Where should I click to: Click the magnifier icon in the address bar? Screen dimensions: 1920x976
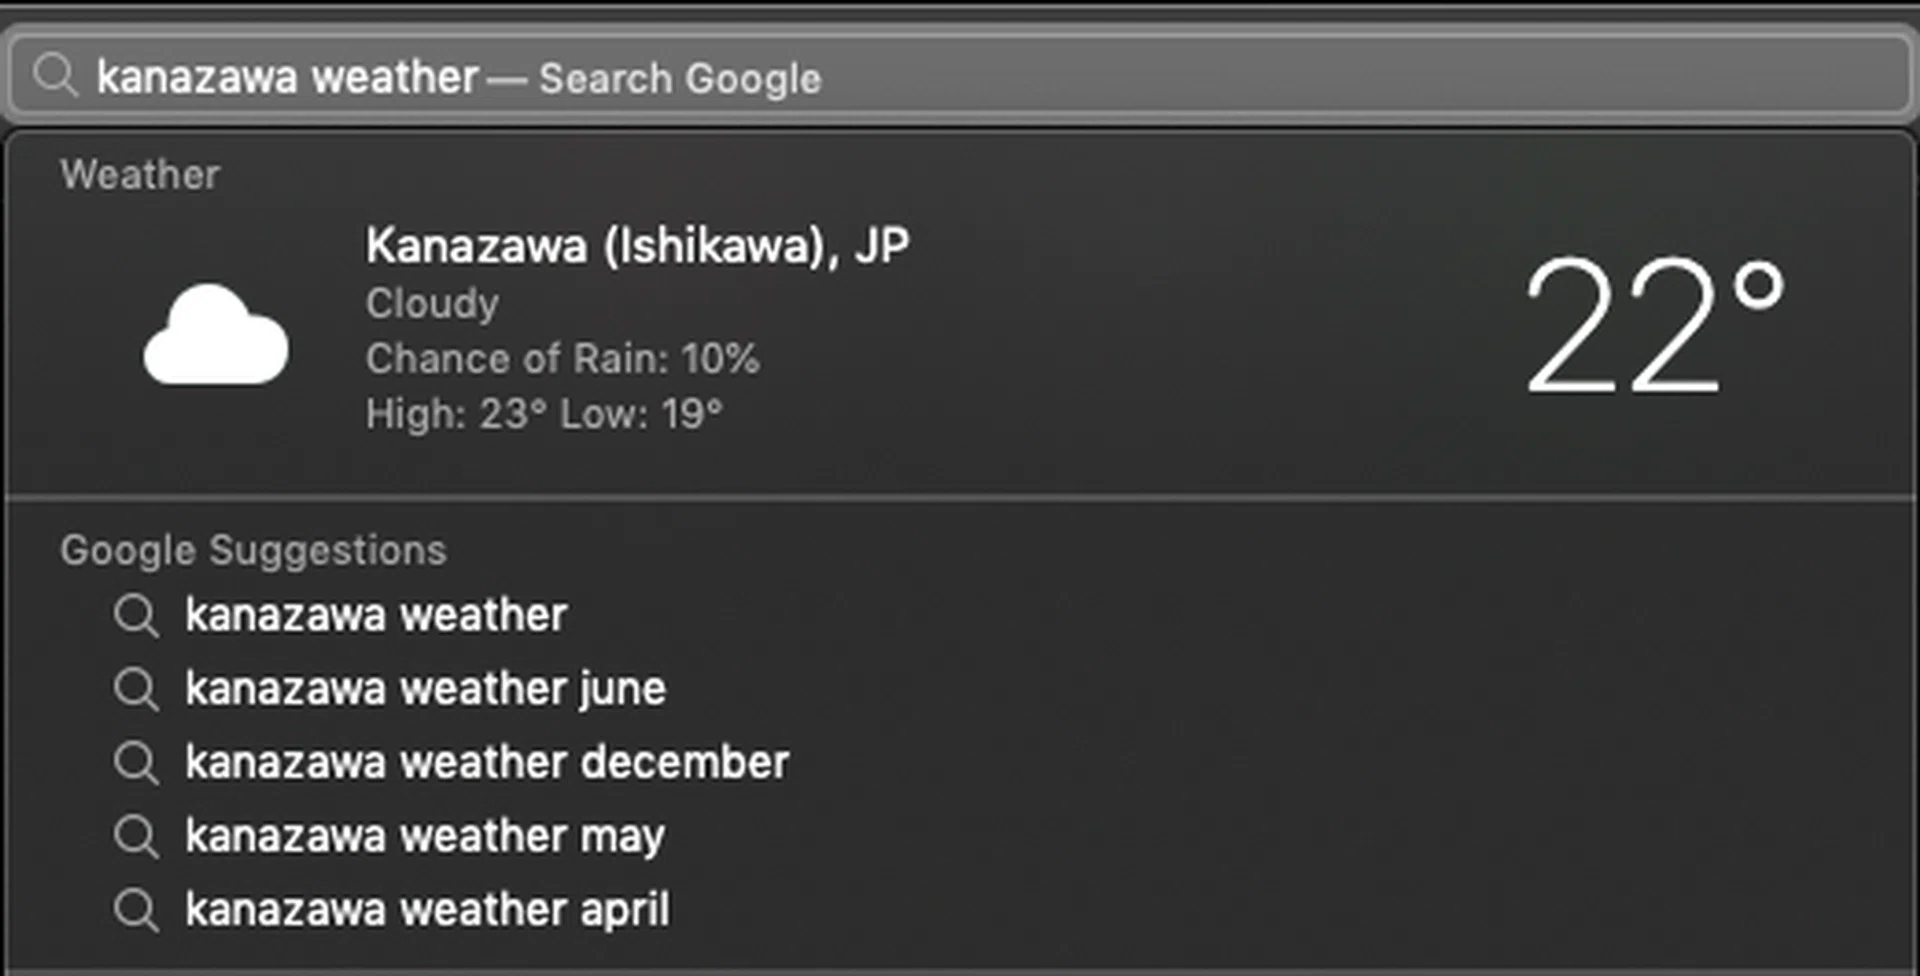click(55, 76)
